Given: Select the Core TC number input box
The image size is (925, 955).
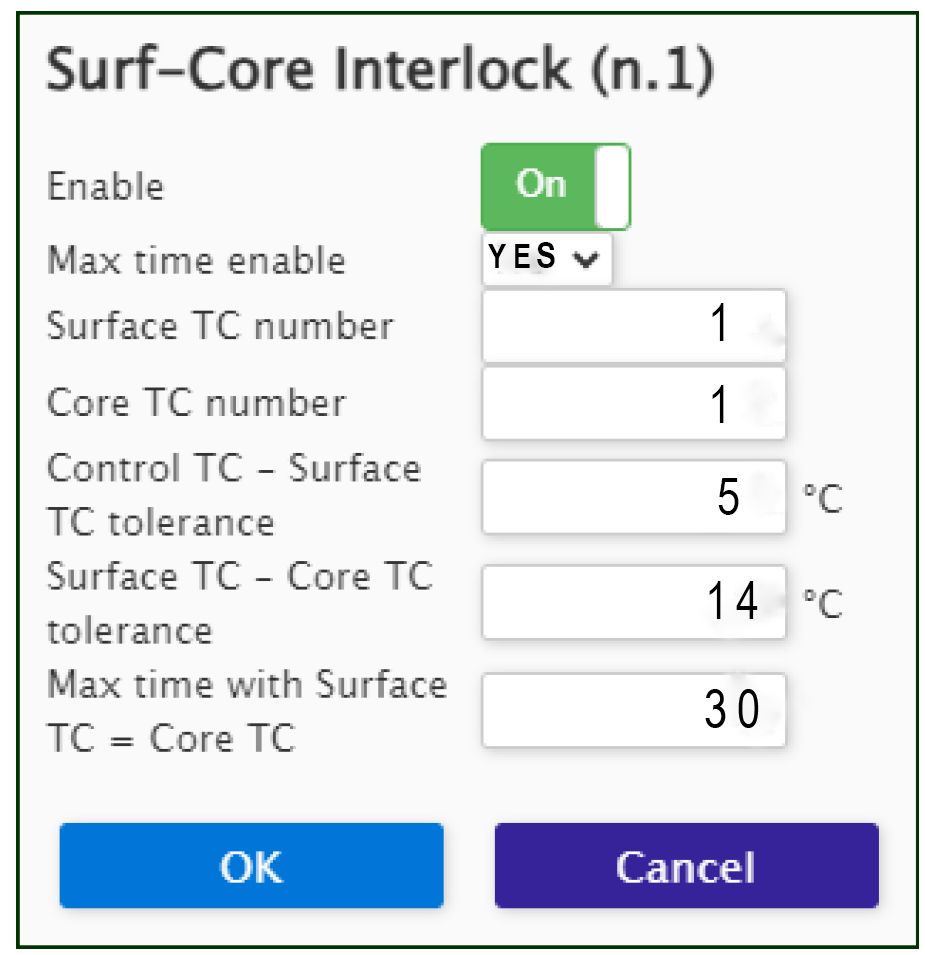Looking at the screenshot, I should point(634,403).
